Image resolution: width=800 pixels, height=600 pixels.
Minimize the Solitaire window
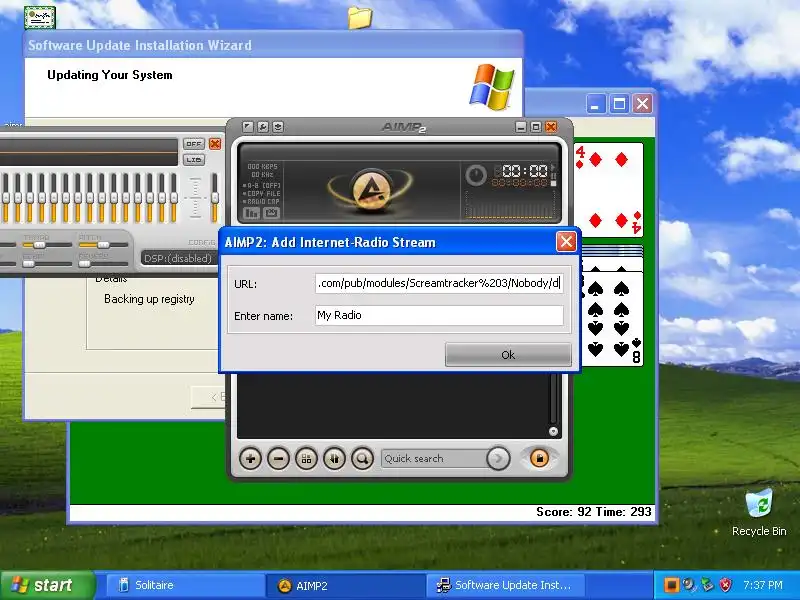click(595, 104)
